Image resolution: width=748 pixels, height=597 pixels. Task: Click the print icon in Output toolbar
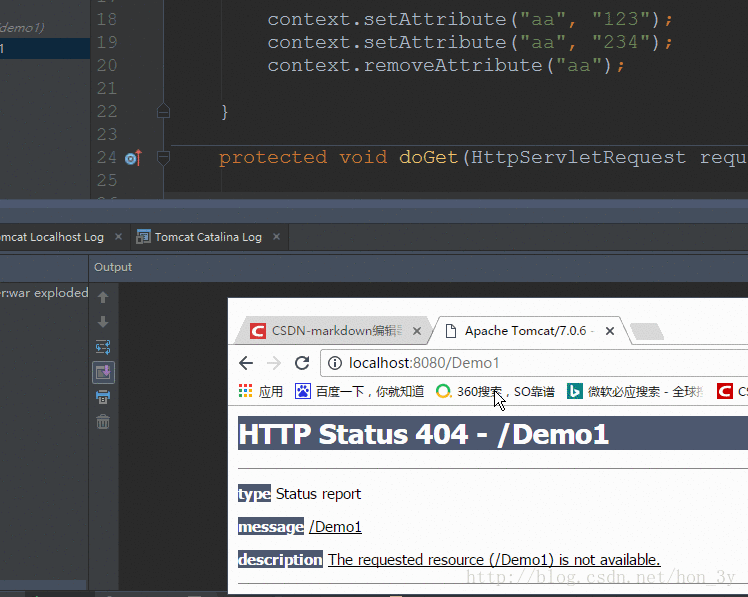pyautogui.click(x=103, y=397)
